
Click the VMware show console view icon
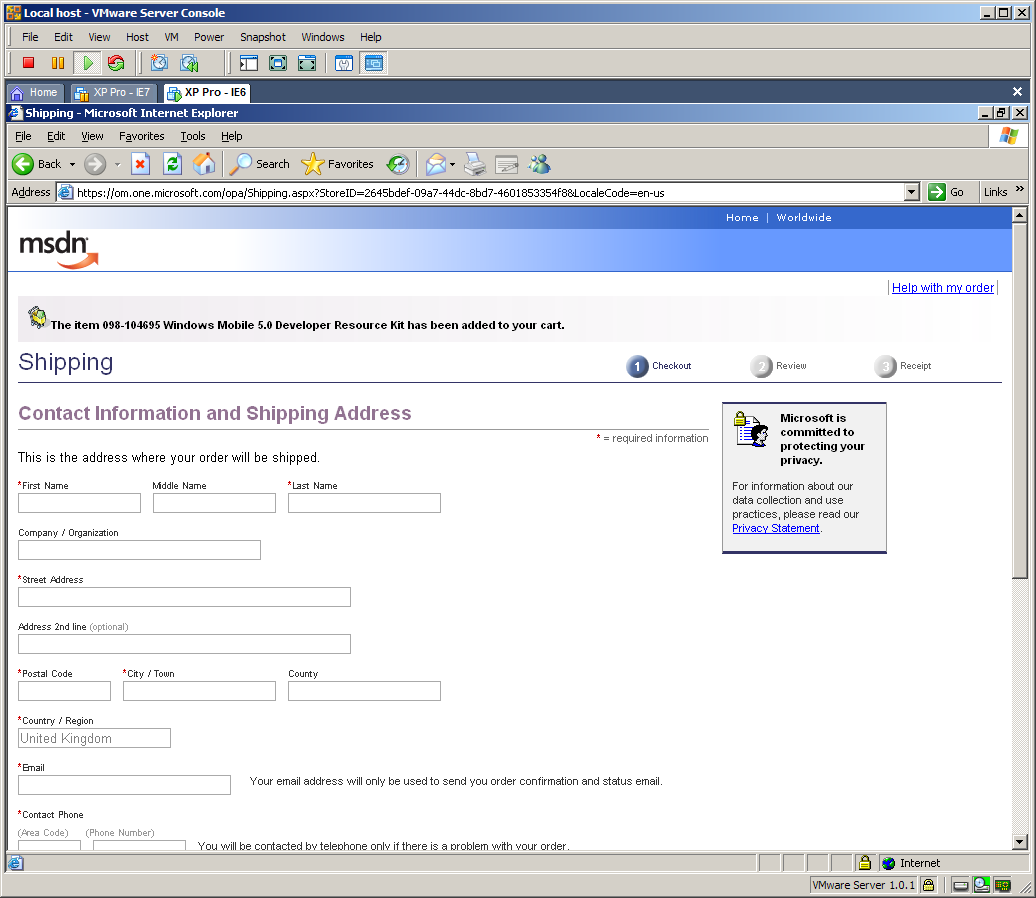coord(248,63)
